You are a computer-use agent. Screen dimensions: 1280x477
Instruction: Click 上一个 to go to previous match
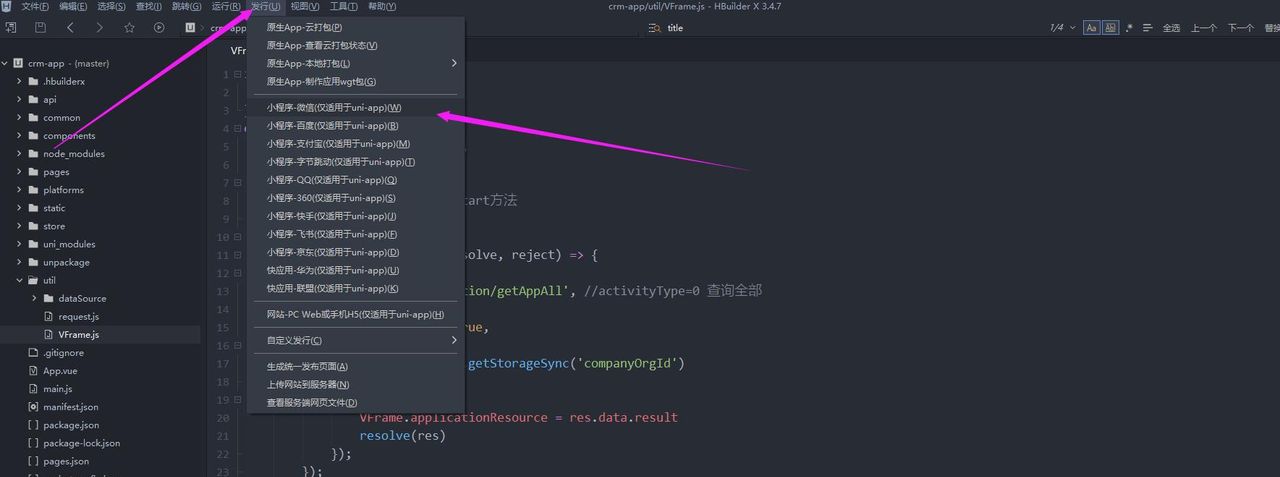click(1204, 28)
